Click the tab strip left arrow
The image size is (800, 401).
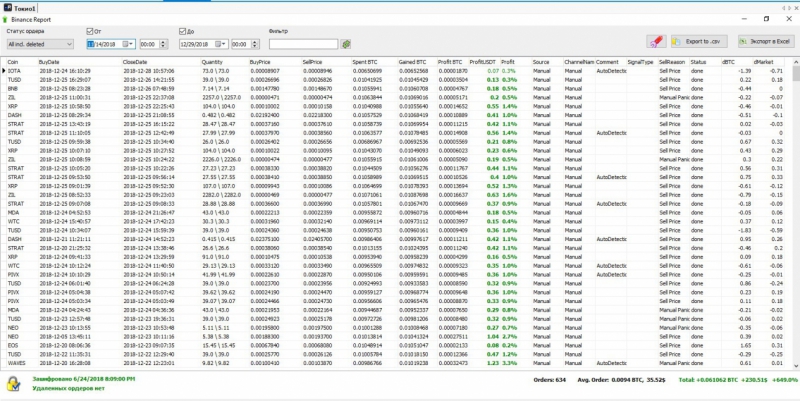(x=784, y=8)
